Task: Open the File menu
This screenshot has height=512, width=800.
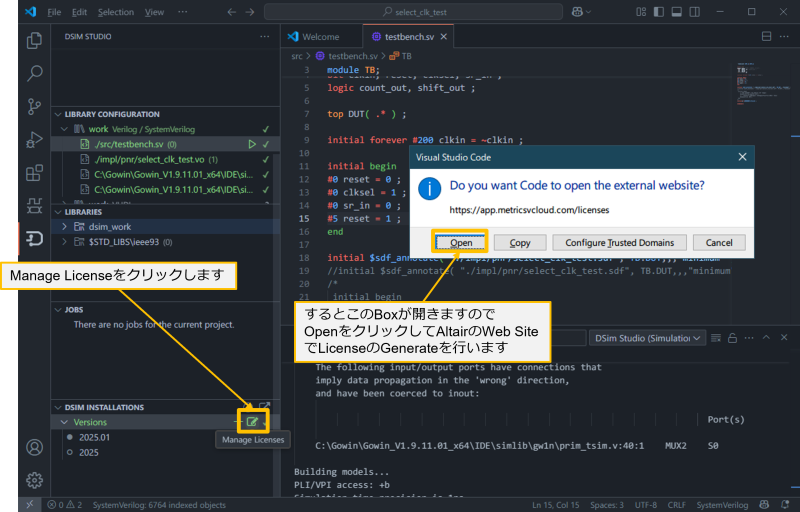Action: [x=54, y=12]
